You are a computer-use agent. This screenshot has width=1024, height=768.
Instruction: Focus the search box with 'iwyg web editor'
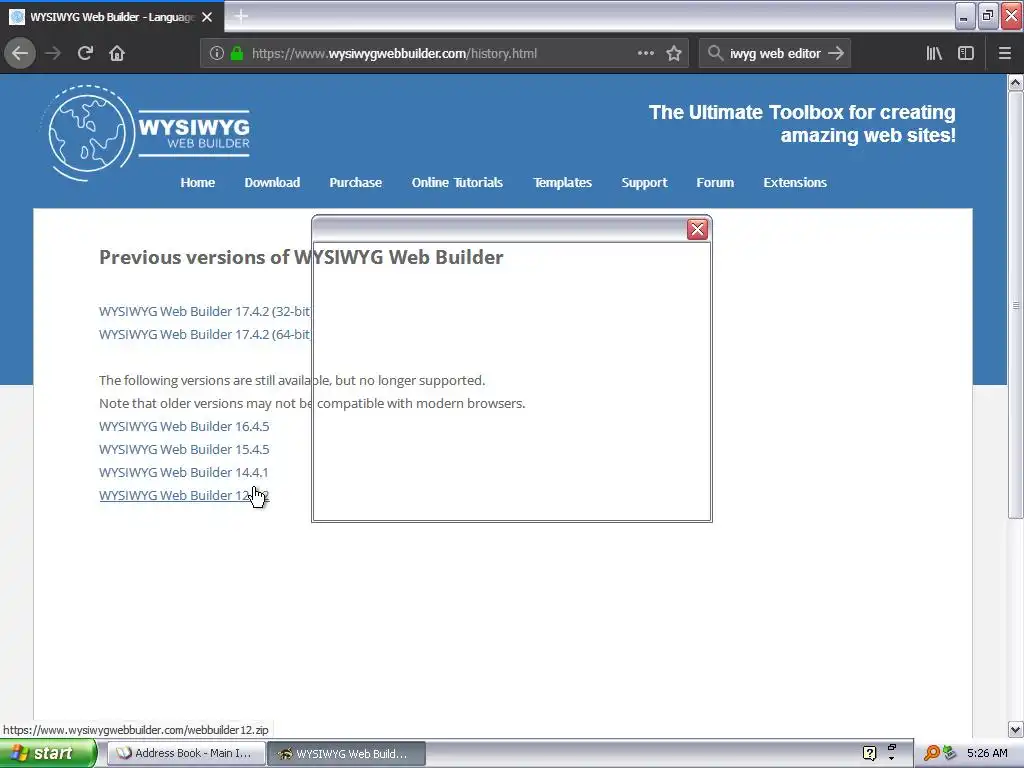775,54
